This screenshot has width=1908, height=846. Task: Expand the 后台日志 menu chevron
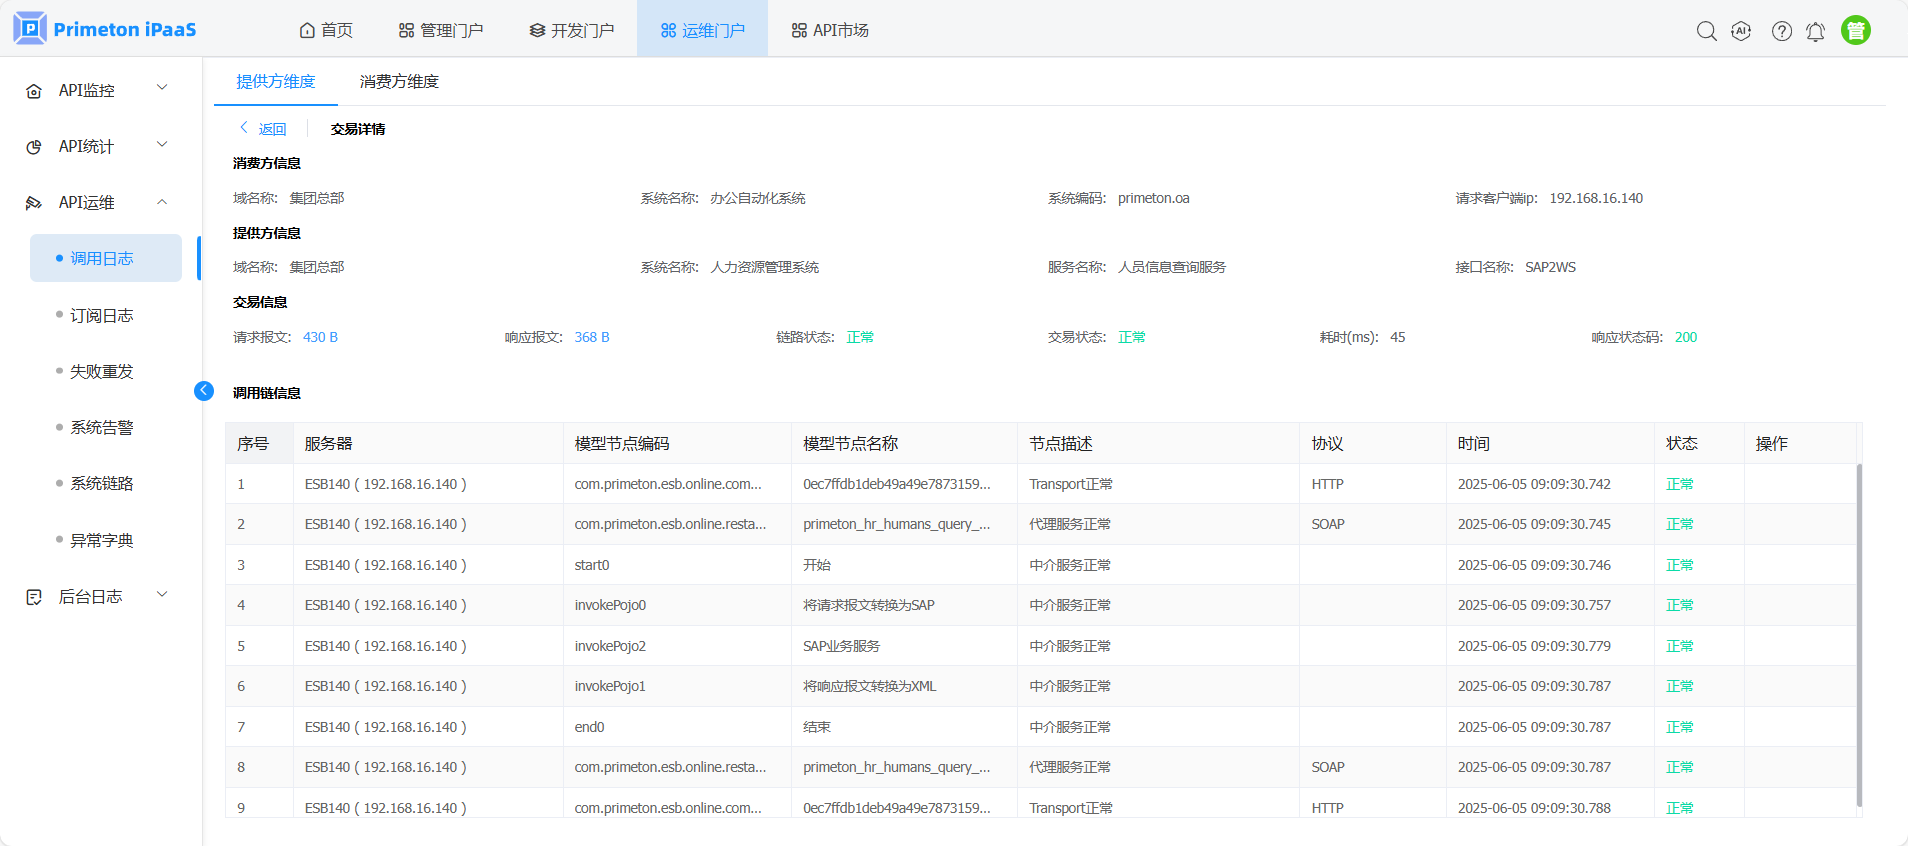[162, 595]
